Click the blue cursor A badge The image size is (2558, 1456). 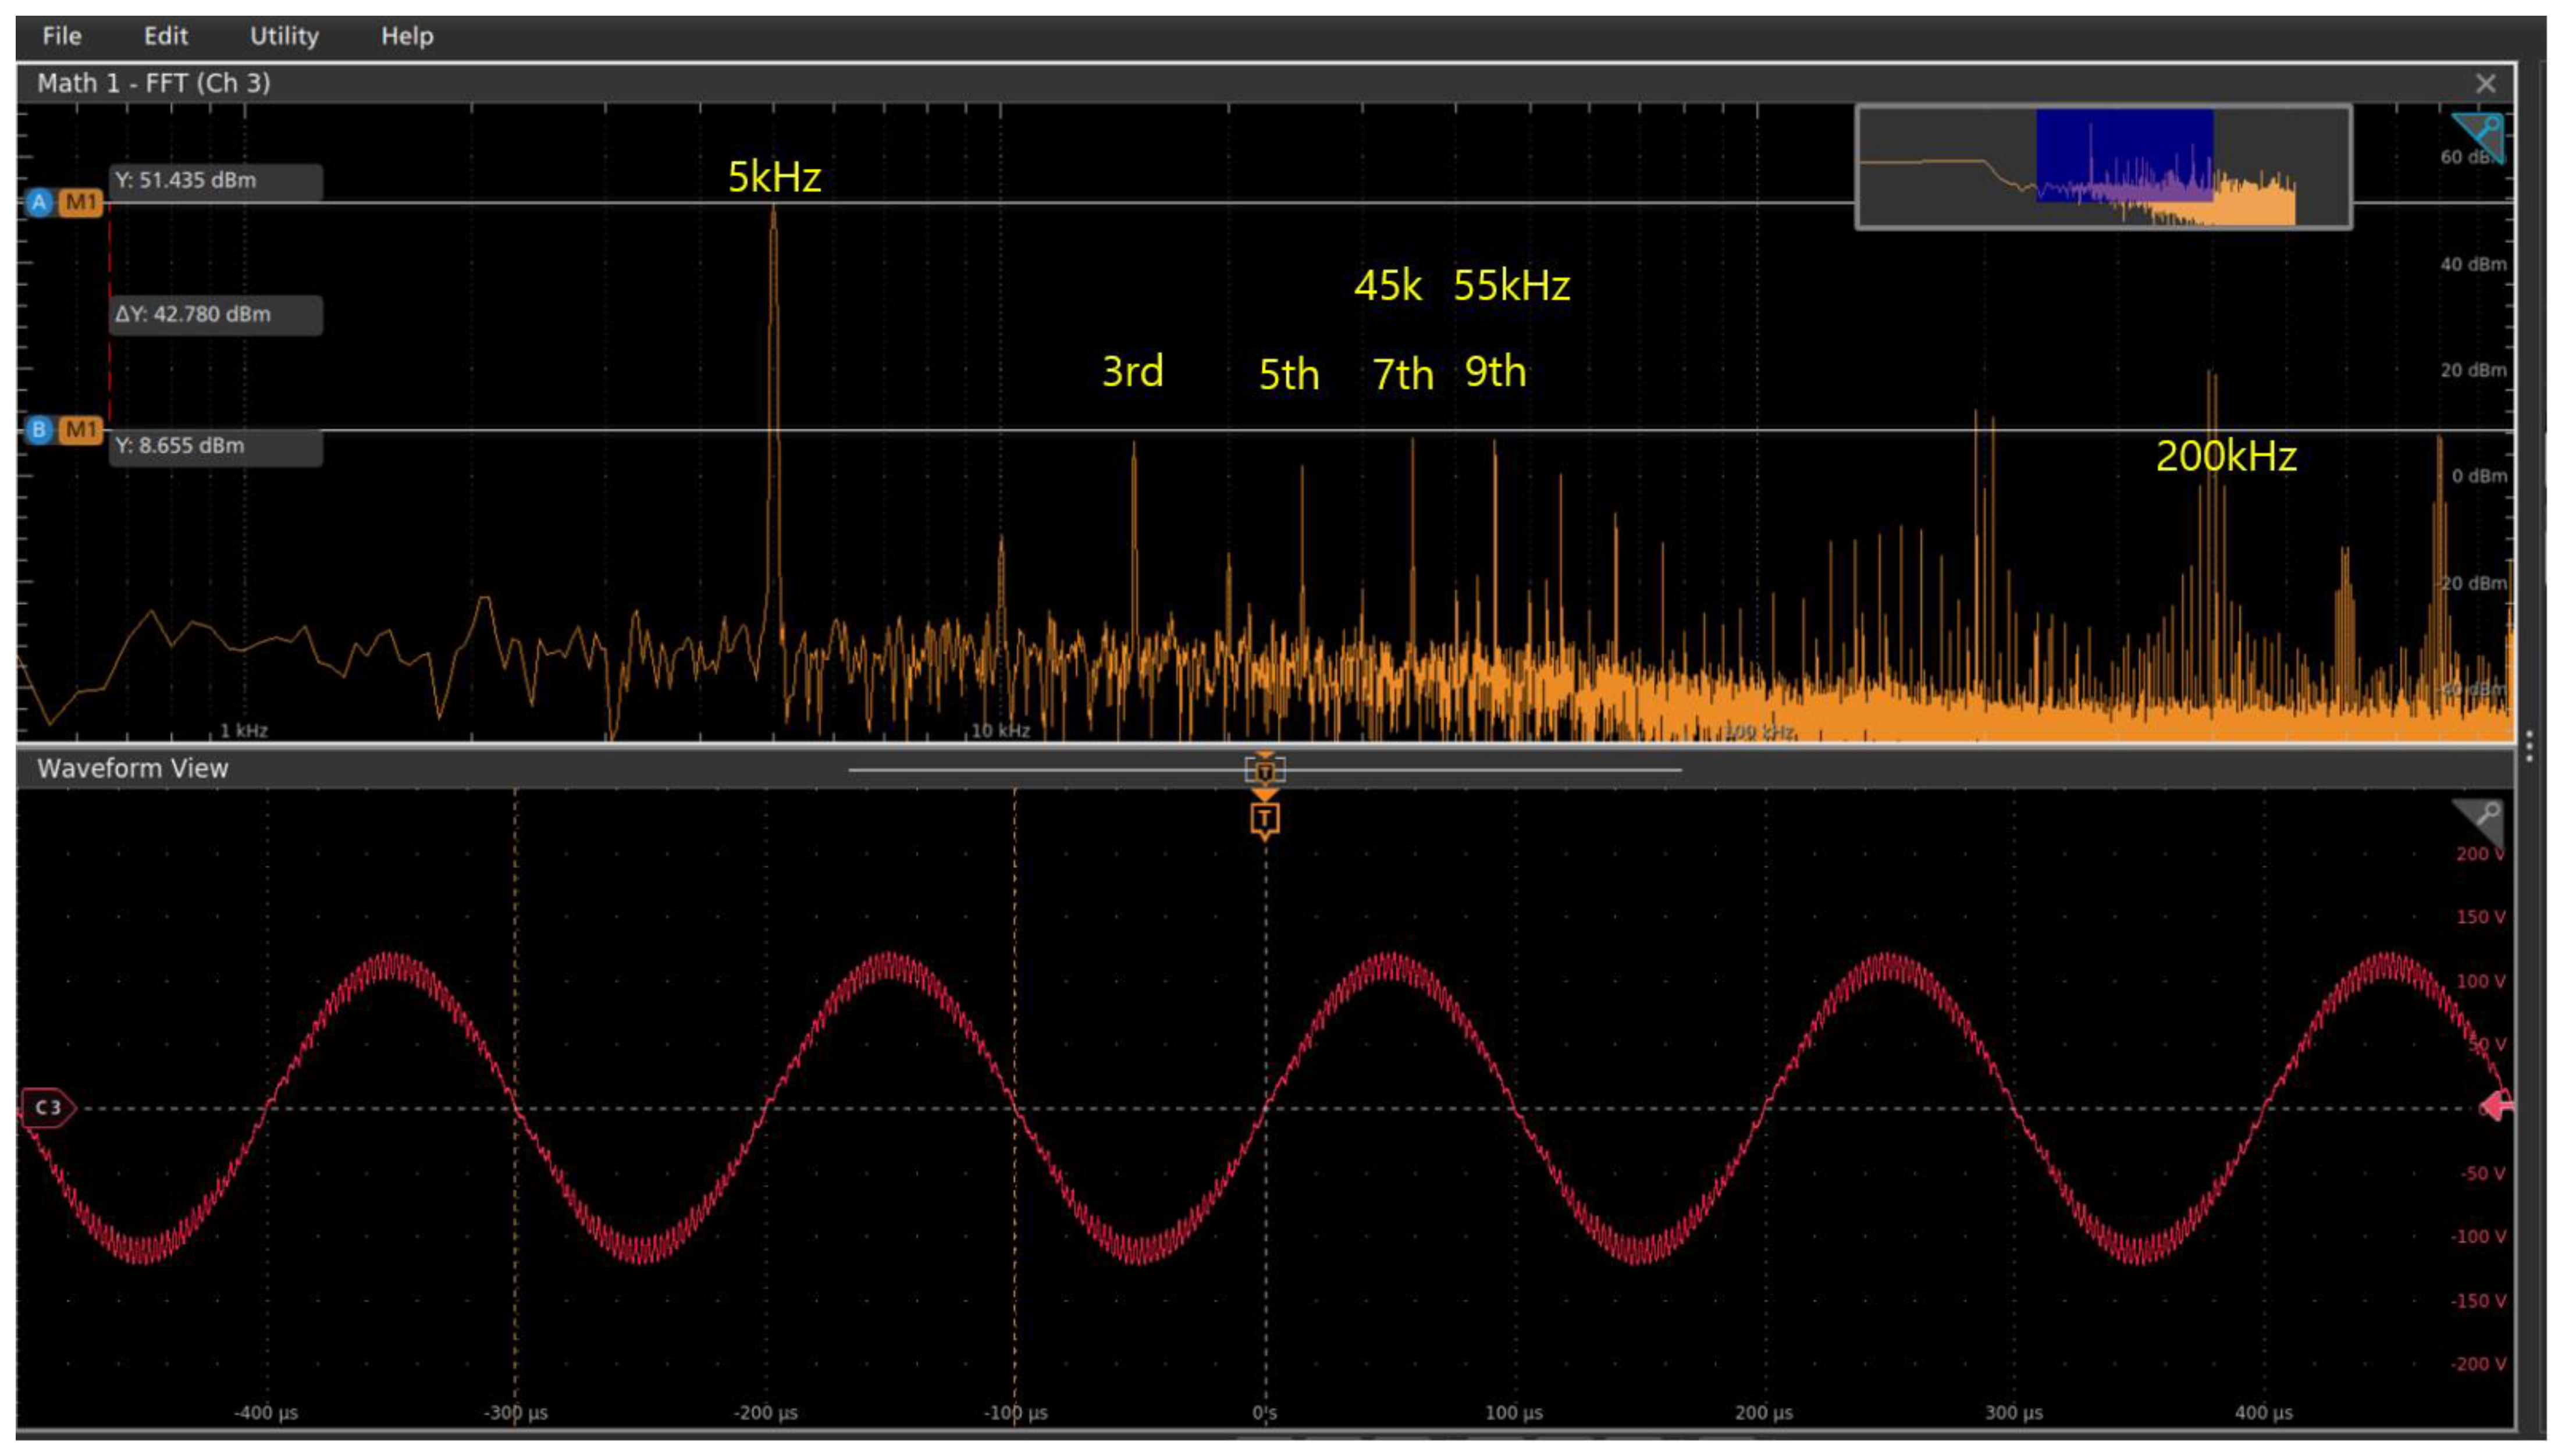click(39, 203)
